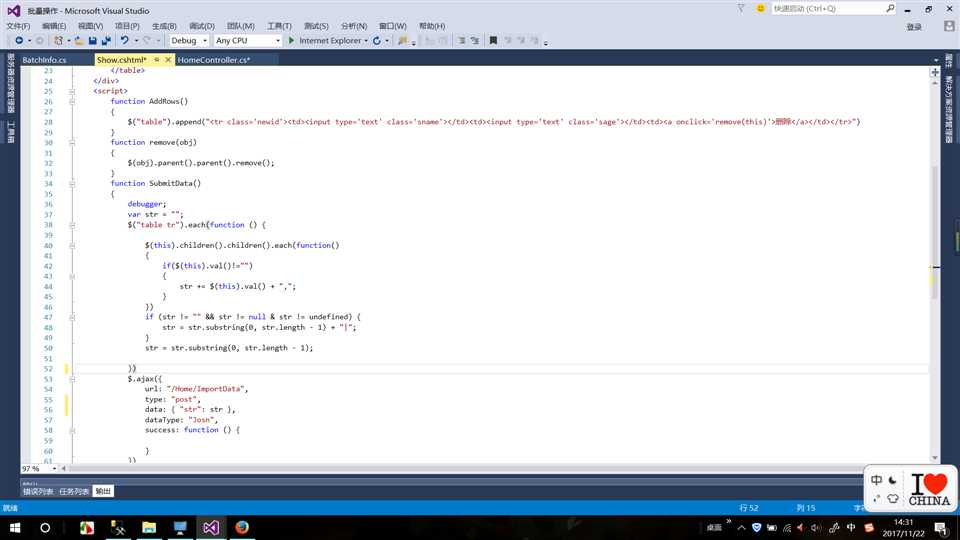Click the shield security icon in the system tray
The image size is (960, 540).
click(757, 528)
